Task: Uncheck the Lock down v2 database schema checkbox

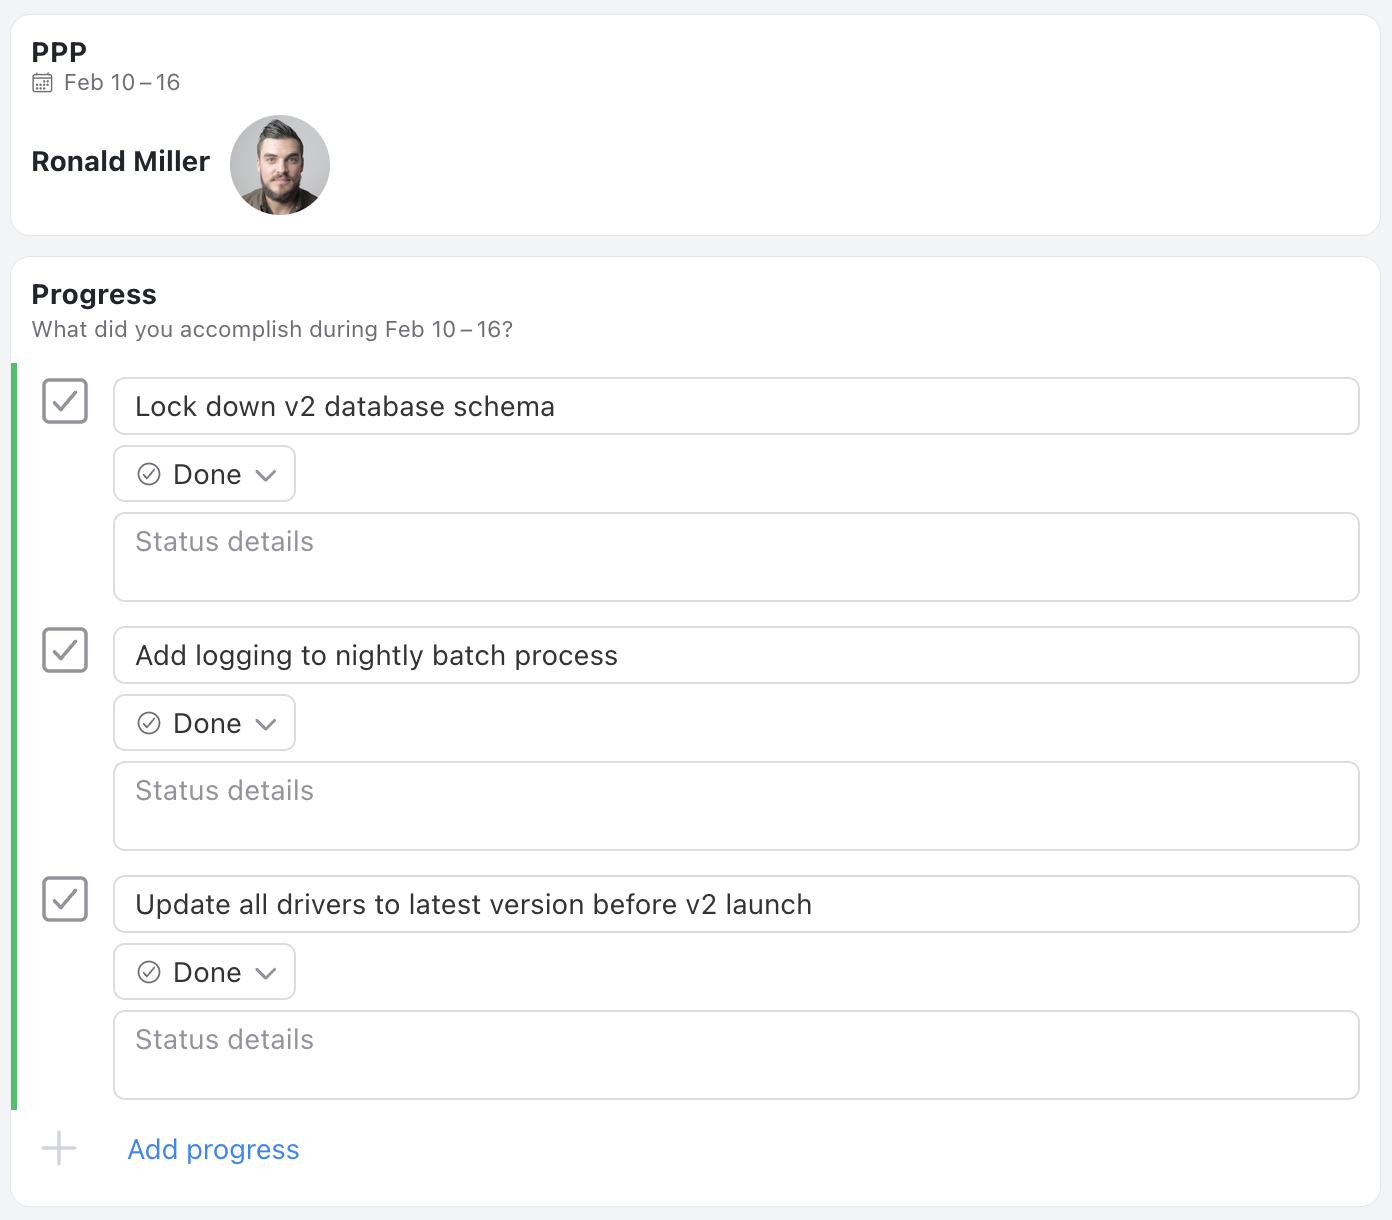Action: coord(65,401)
